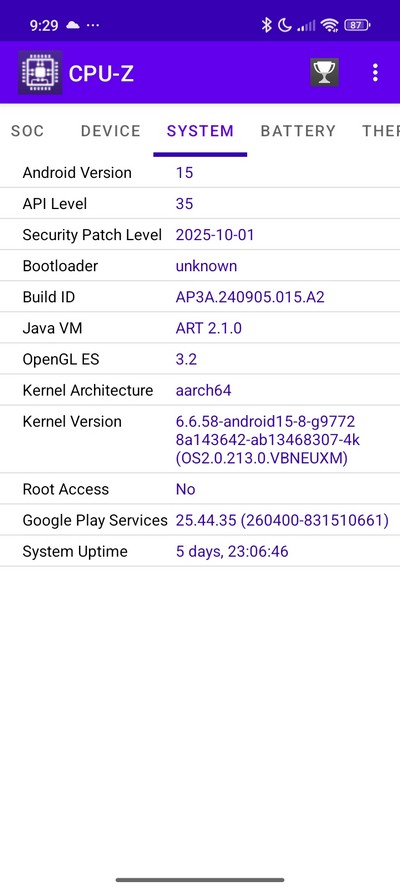Viewport: 400px width, 889px height.
Task: Switch to the SOC tab
Action: tap(27, 131)
